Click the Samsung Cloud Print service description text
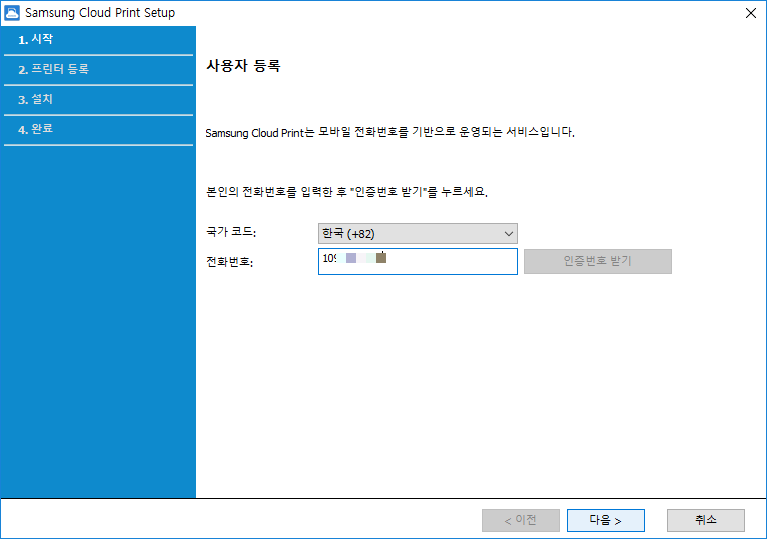Screen dimensions: 767x539 (x=390, y=132)
